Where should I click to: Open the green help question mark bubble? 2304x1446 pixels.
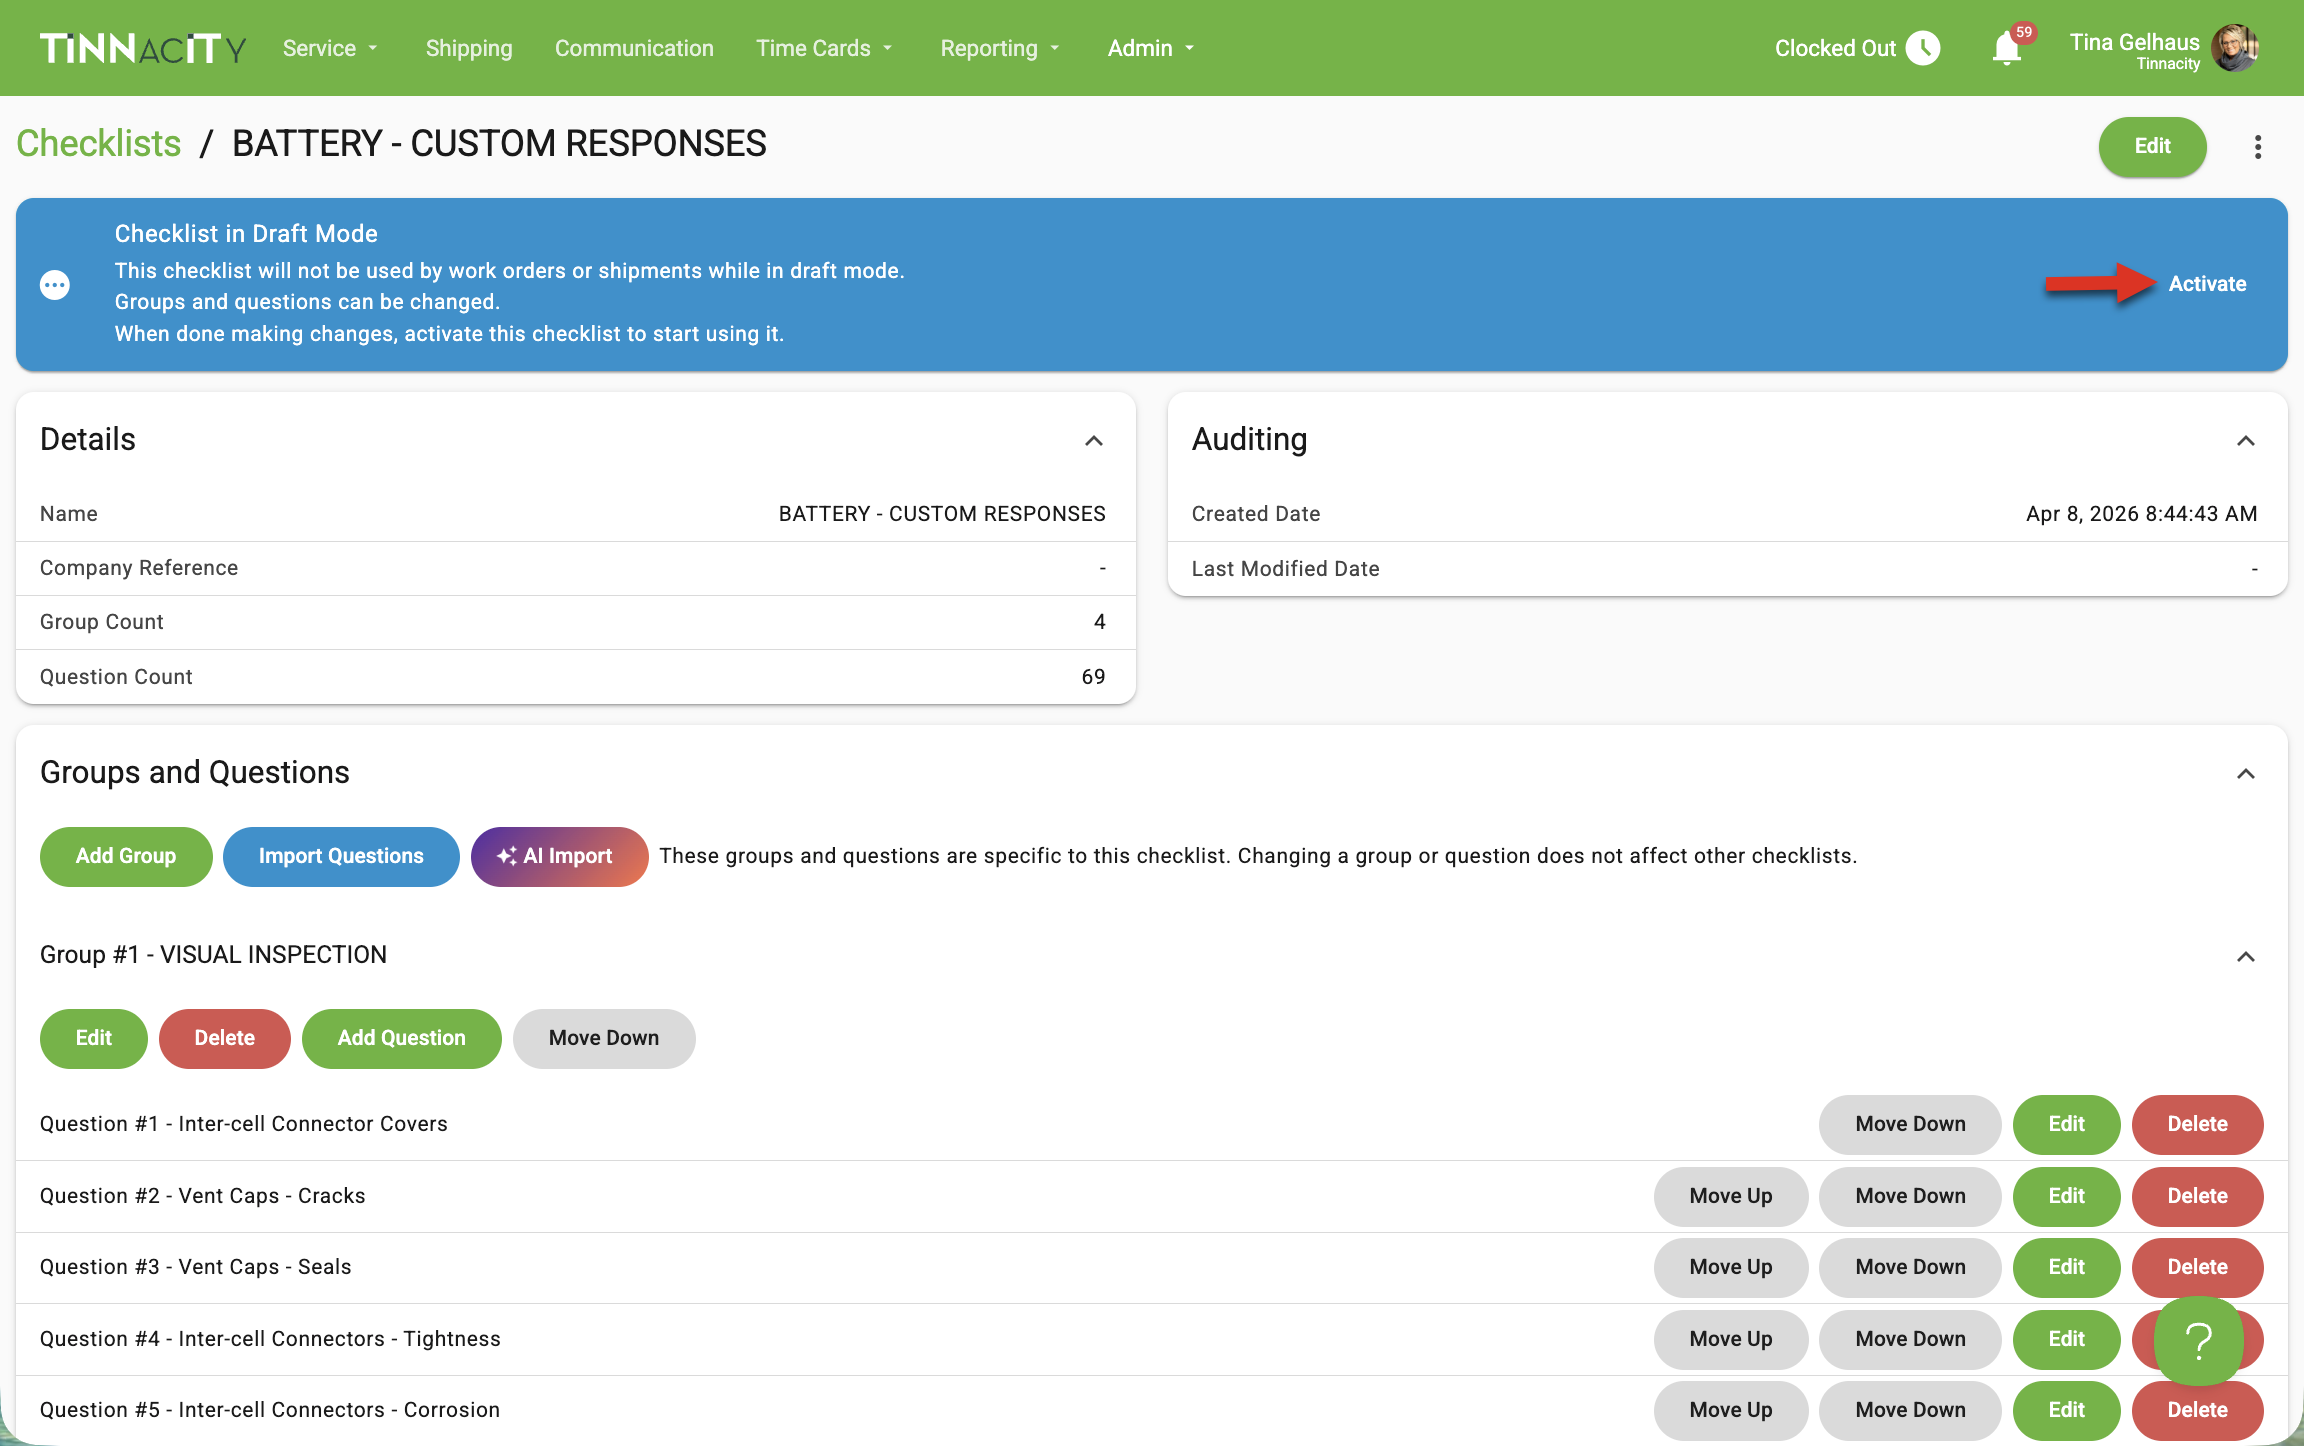tap(2198, 1340)
